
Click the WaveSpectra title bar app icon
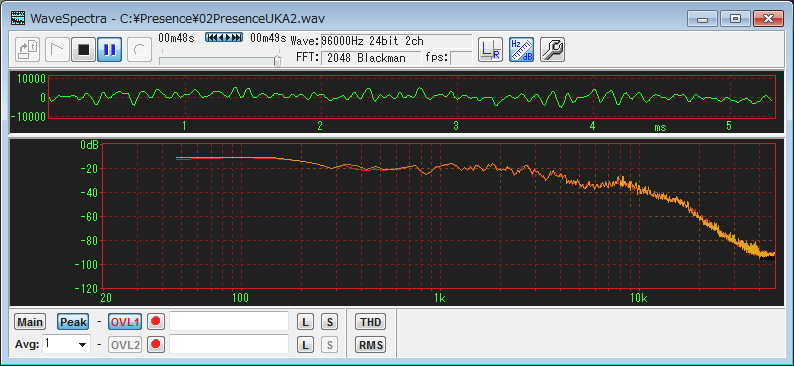pyautogui.click(x=18, y=19)
